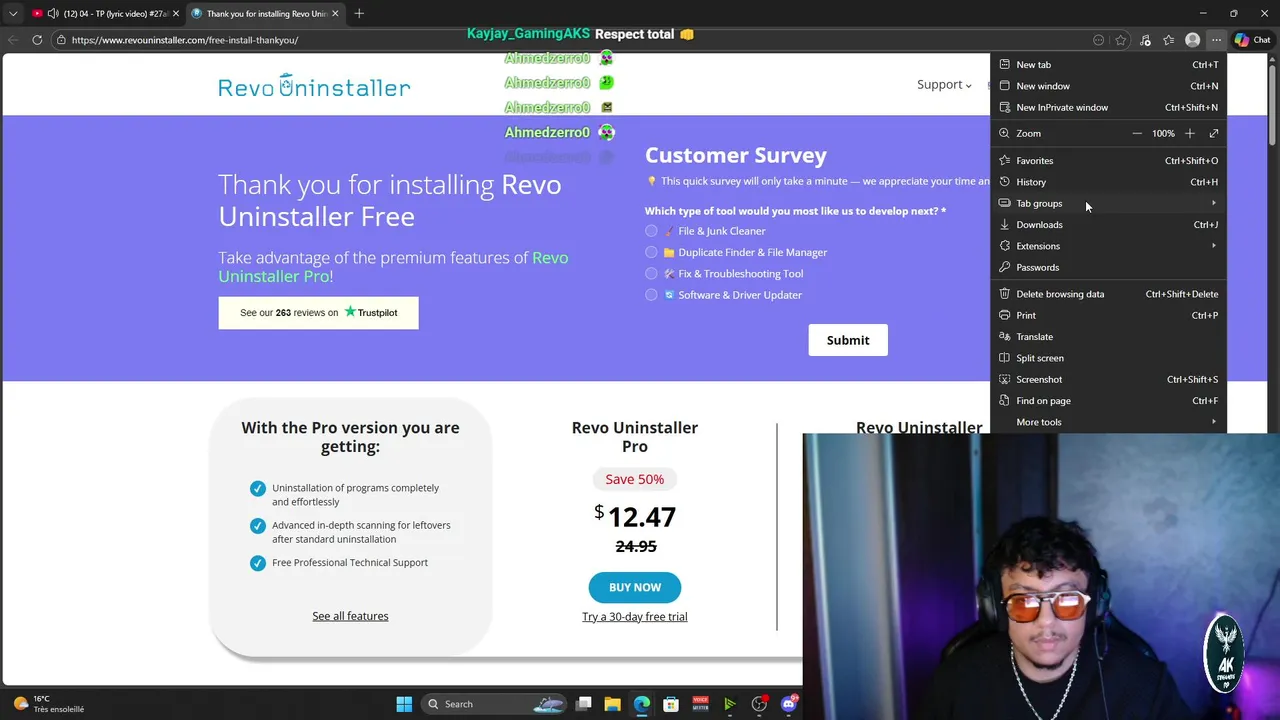Open Passwords from the Edge menu
Screen dimensions: 1280x720
pos(1109,268)
